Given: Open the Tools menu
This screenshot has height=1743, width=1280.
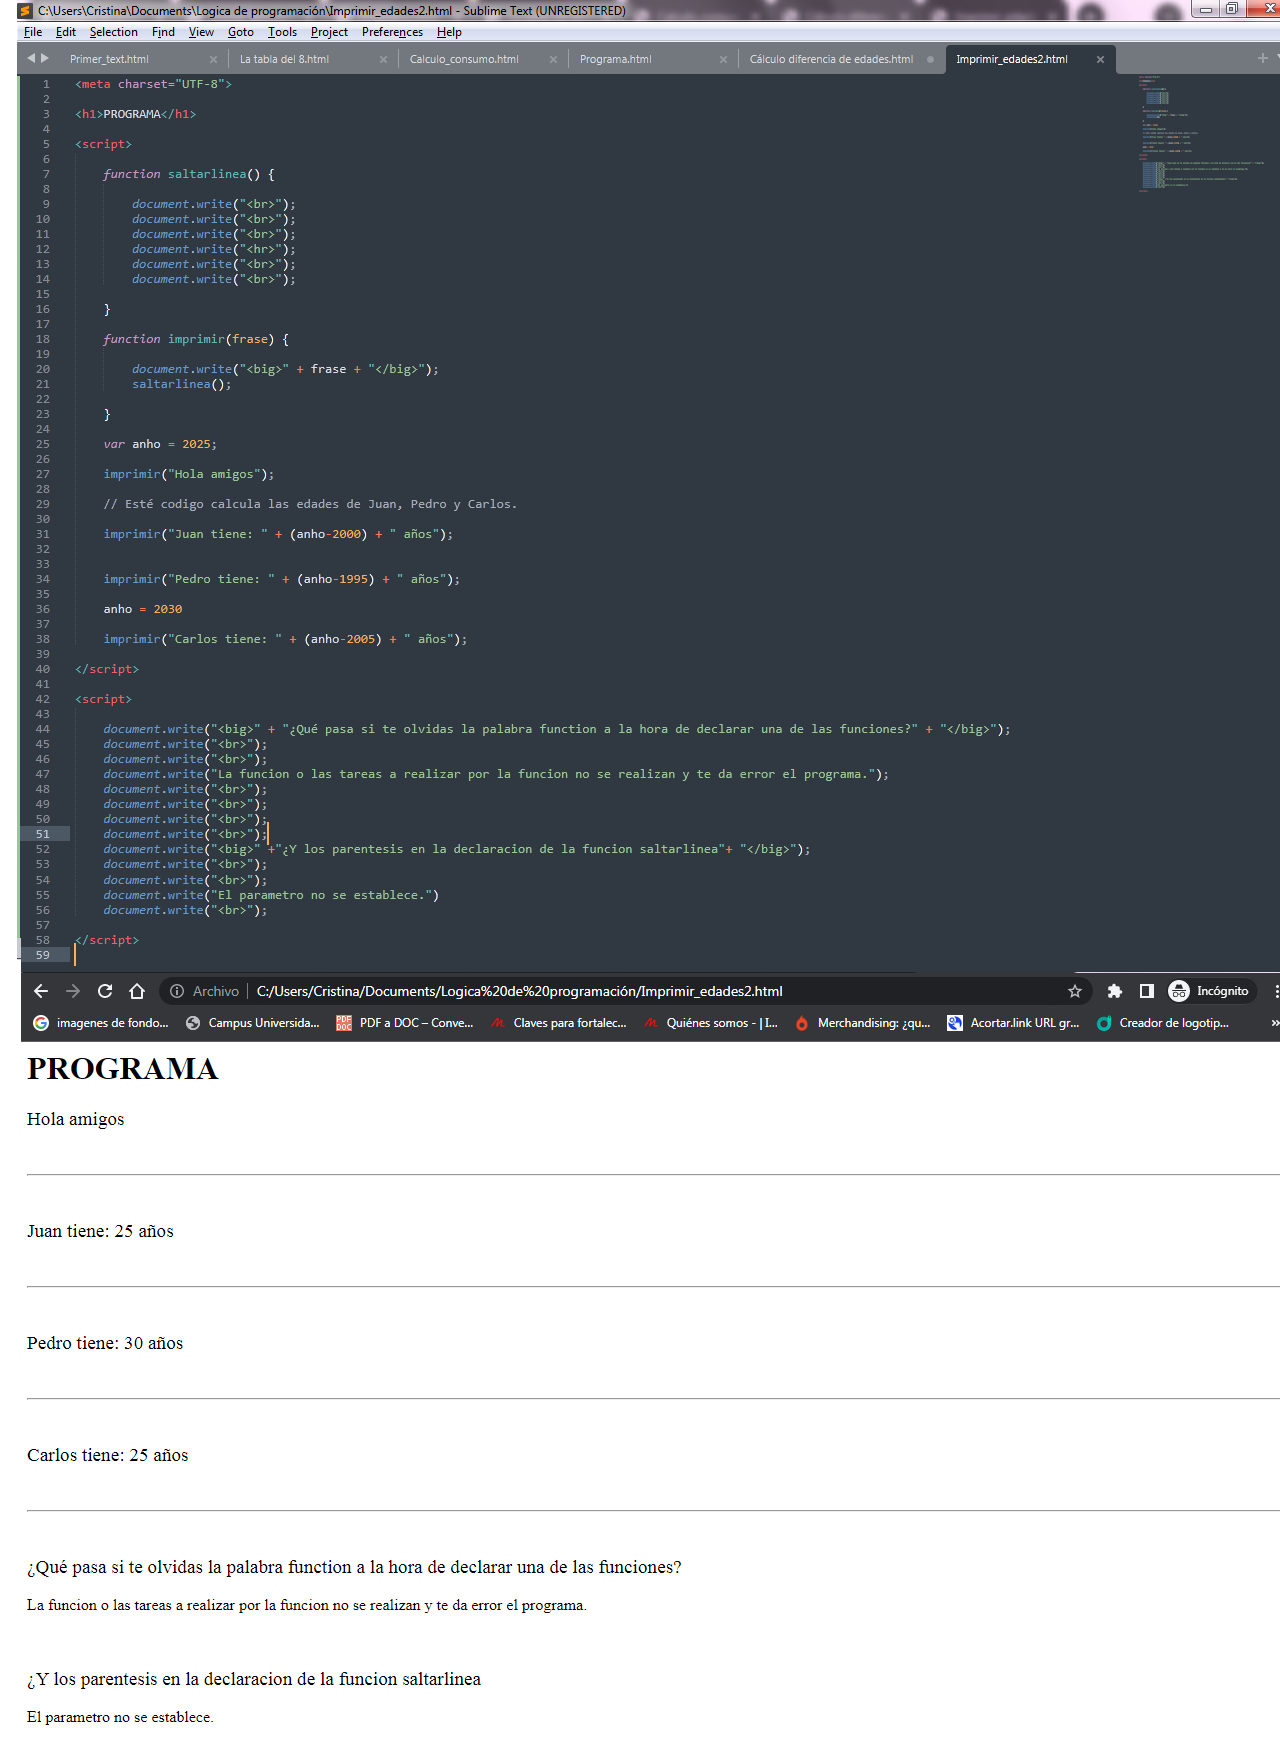Looking at the screenshot, I should tap(282, 32).
